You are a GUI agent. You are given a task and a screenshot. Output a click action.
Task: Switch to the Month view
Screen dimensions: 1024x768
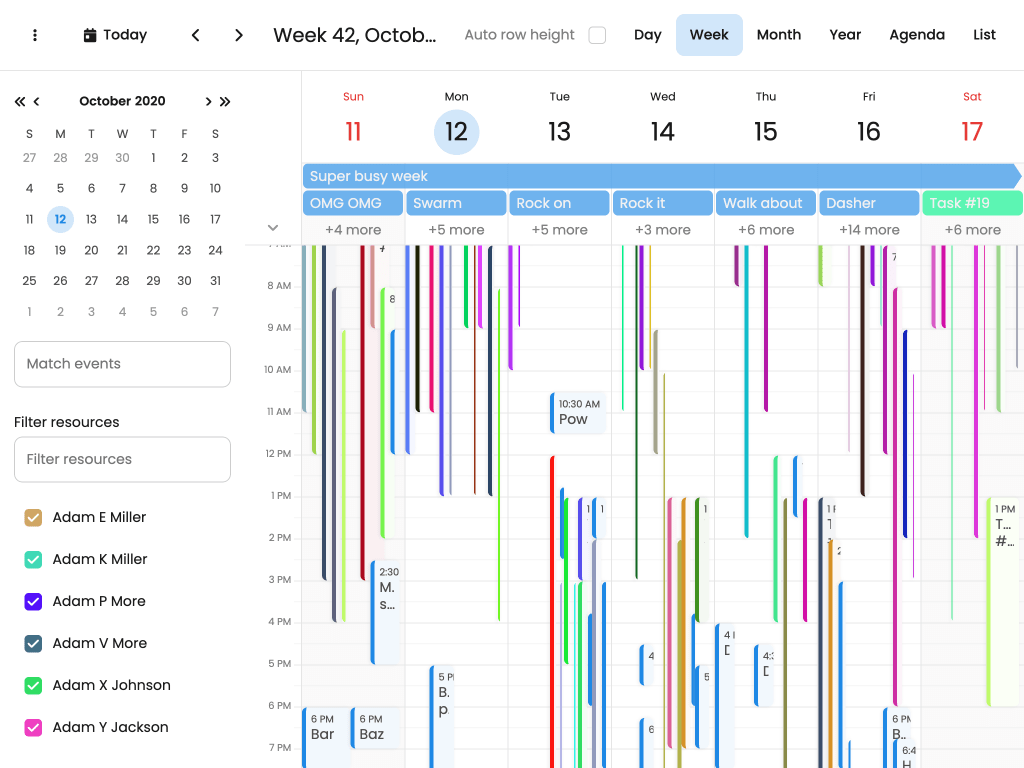point(778,35)
